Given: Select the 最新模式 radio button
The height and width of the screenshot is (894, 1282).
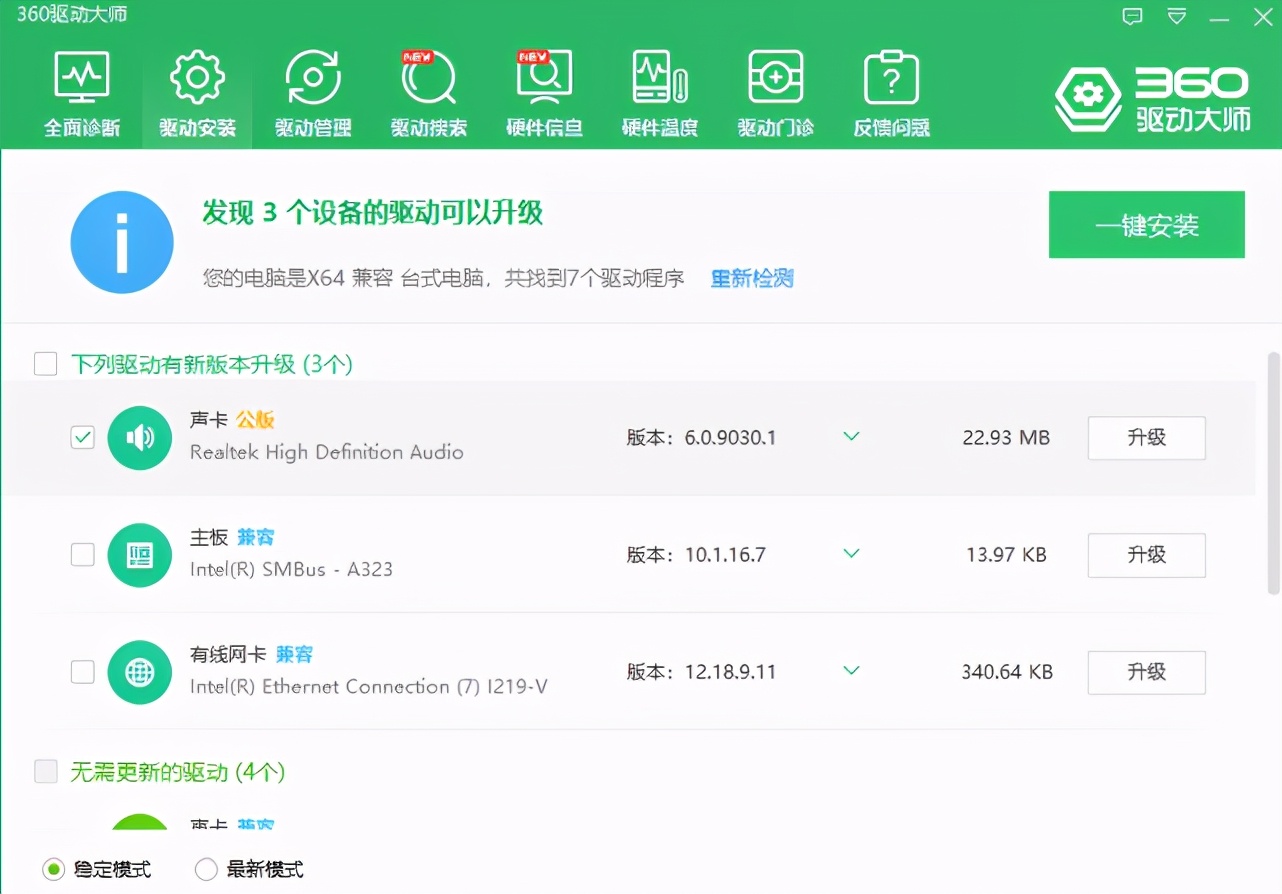Looking at the screenshot, I should tap(206, 869).
